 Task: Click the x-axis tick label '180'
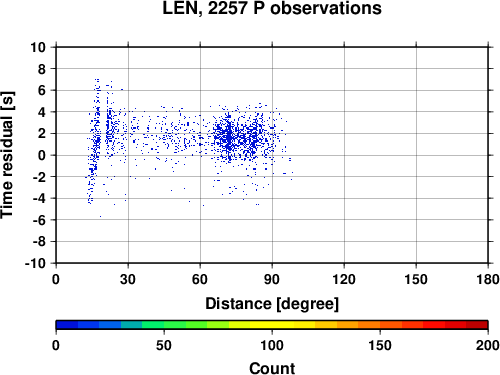[488, 279]
